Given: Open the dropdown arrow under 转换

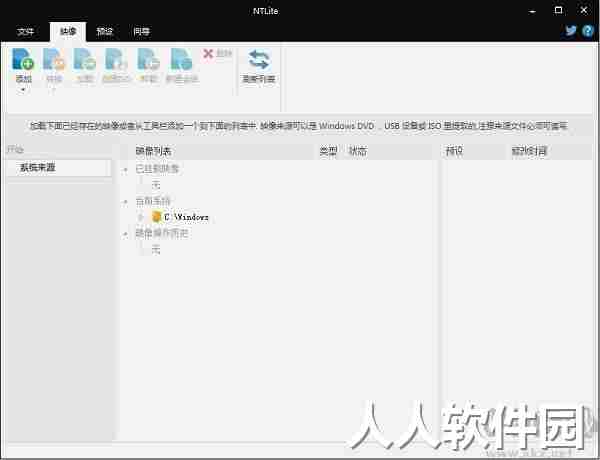Looking at the screenshot, I should [x=54, y=90].
